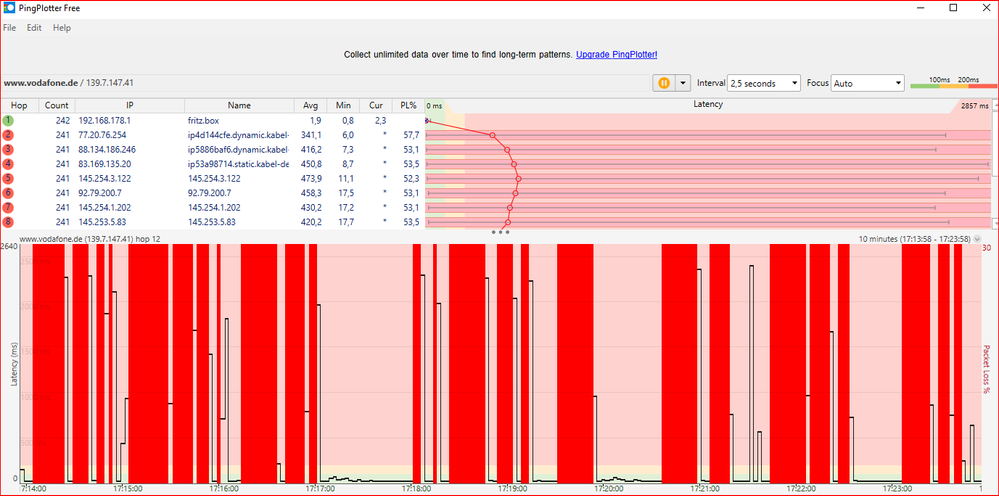Select the hop 5 red circle icon
This screenshot has height=496, width=999.
[8, 178]
